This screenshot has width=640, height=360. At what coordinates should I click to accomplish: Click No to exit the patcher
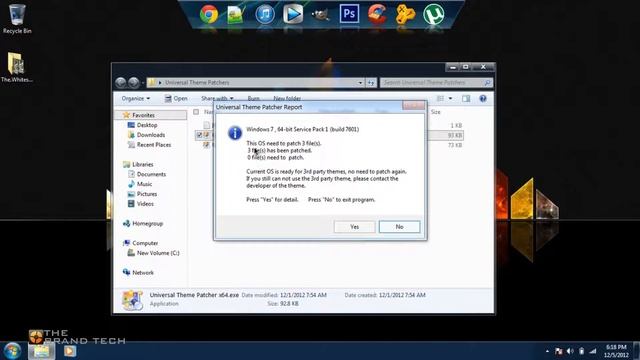(399, 227)
